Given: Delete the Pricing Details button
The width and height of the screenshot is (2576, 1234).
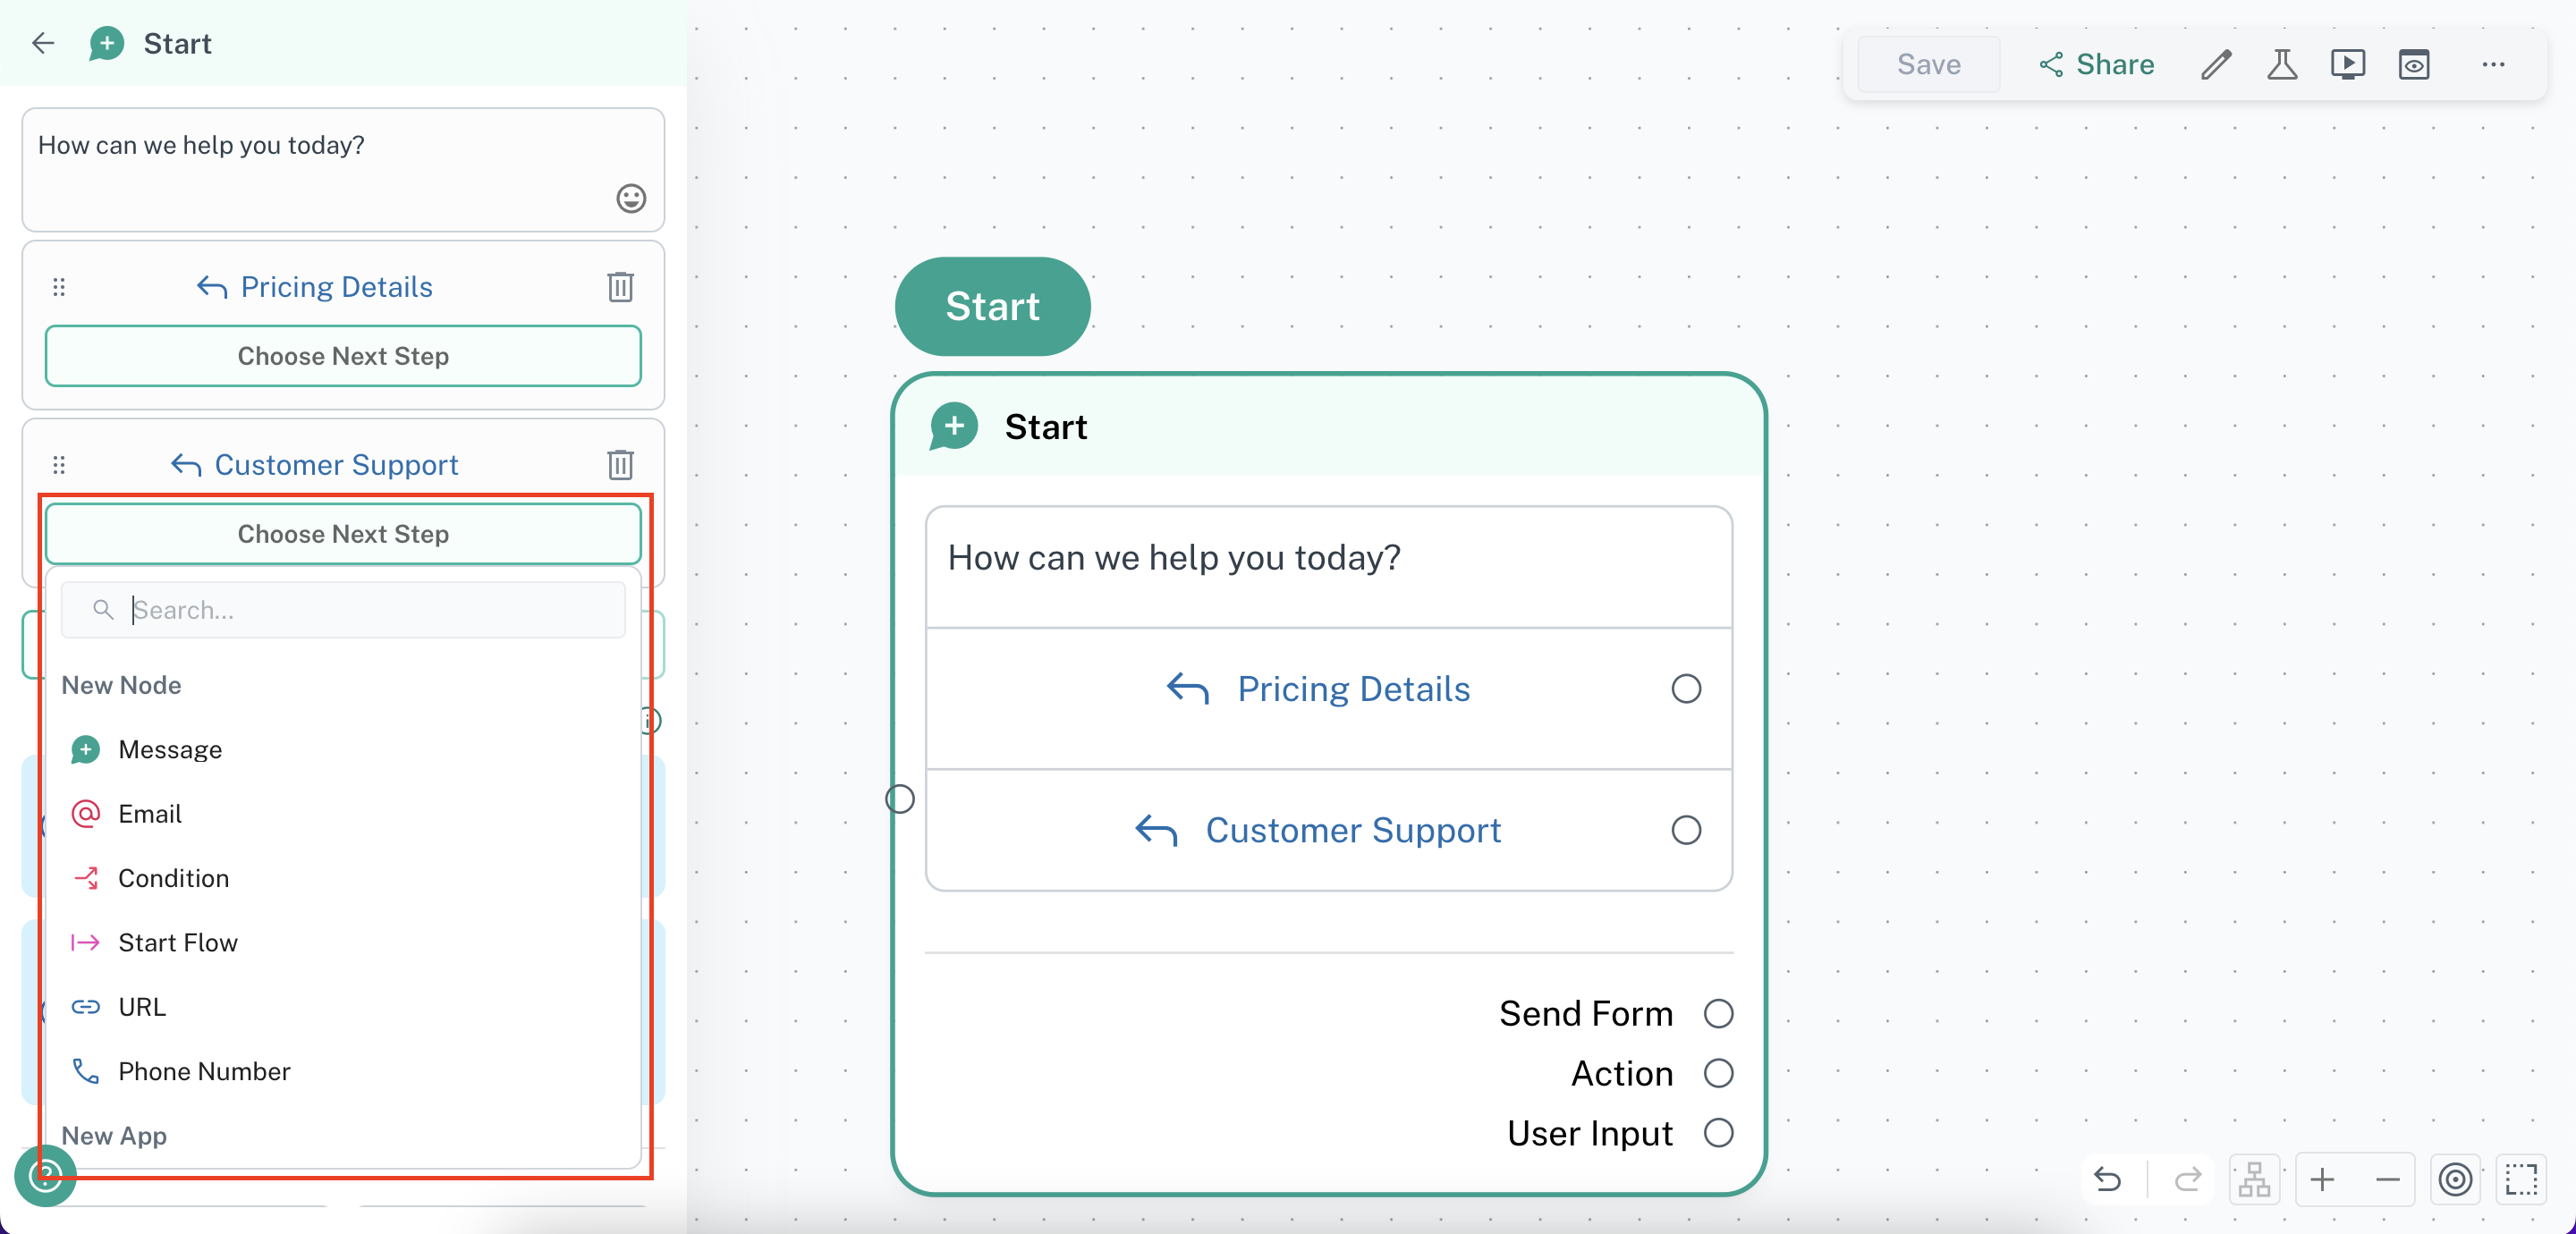Looking at the screenshot, I should (620, 287).
